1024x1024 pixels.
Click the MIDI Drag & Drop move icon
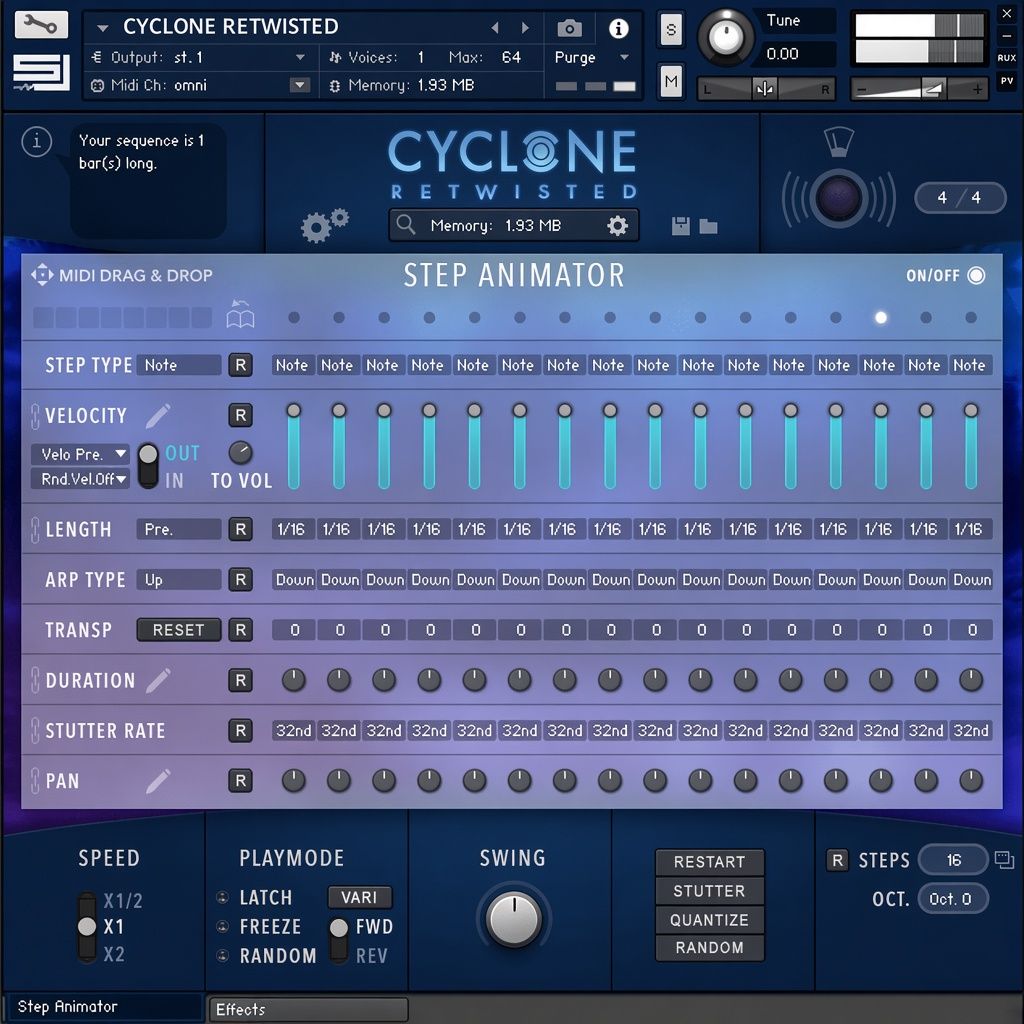coord(42,275)
